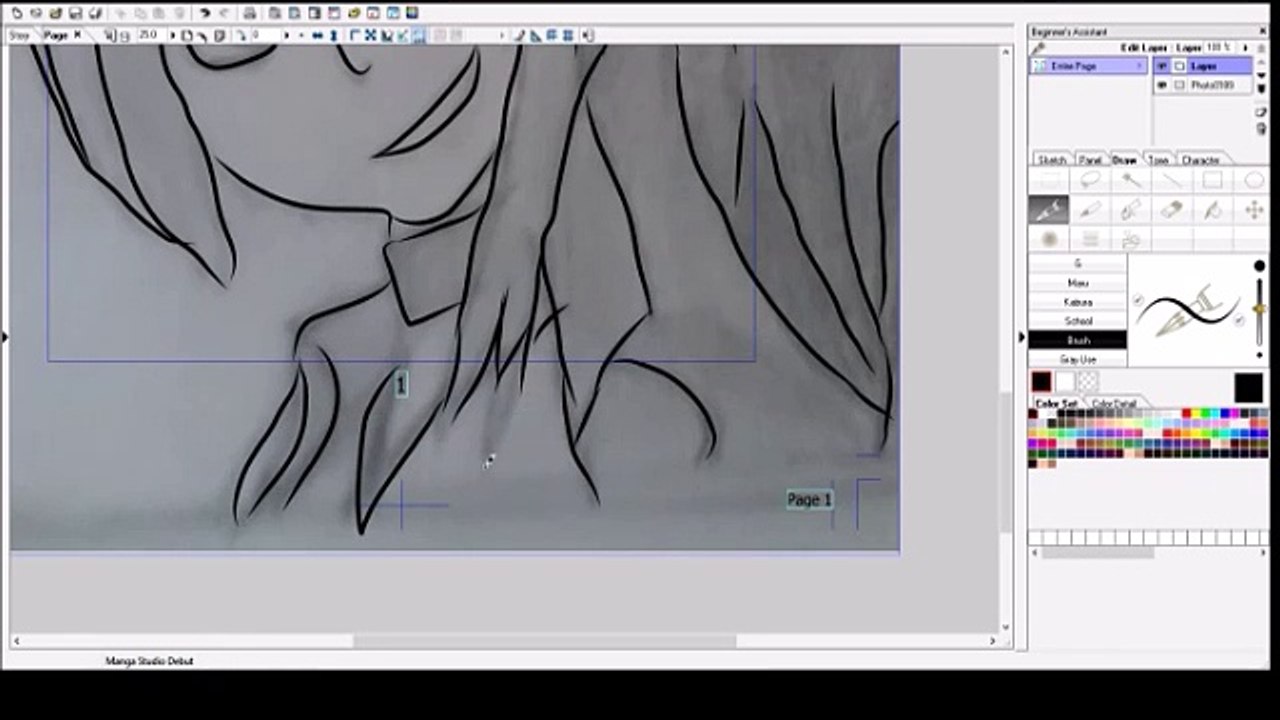
Task: Click the Delete Layer trash icon
Action: (1261, 128)
